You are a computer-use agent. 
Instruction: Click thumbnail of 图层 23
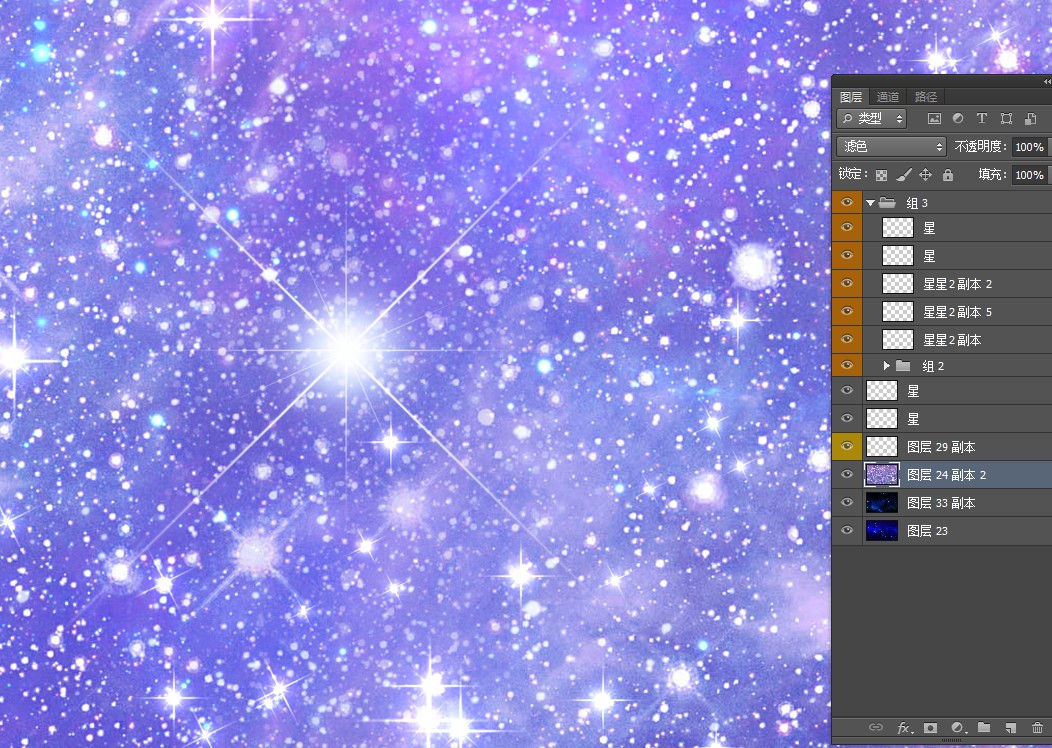tap(882, 530)
